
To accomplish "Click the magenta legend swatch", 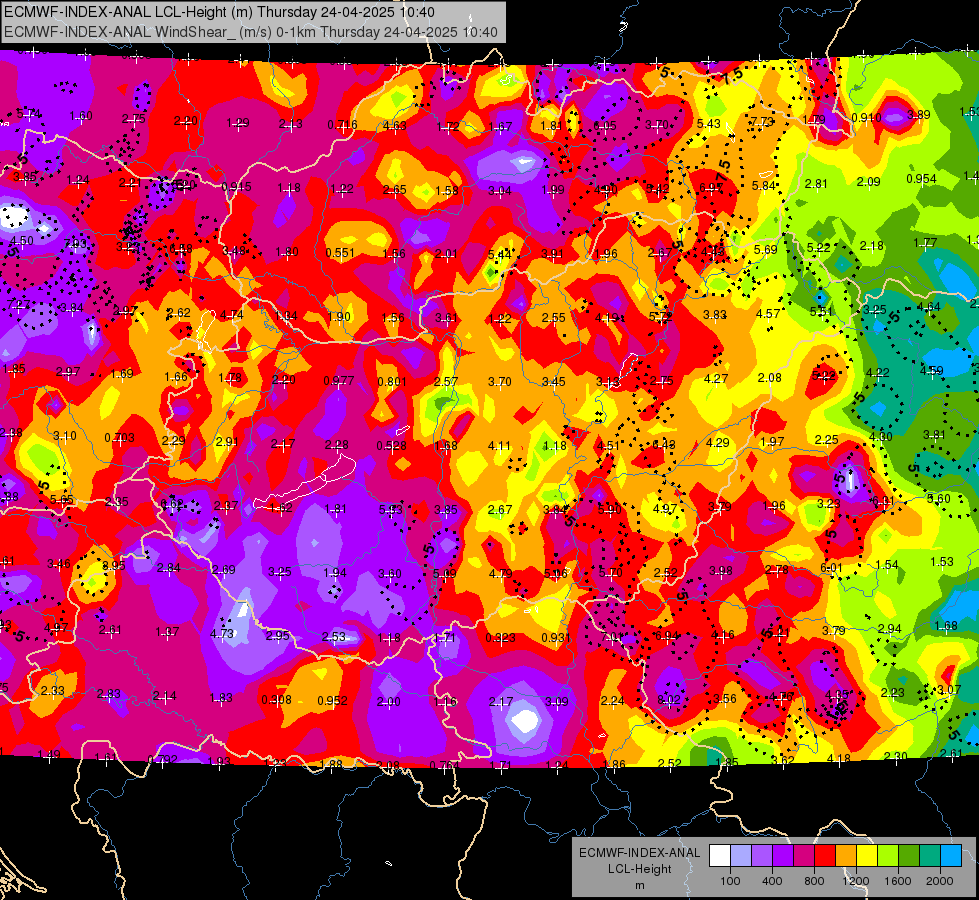I will pos(804,856).
